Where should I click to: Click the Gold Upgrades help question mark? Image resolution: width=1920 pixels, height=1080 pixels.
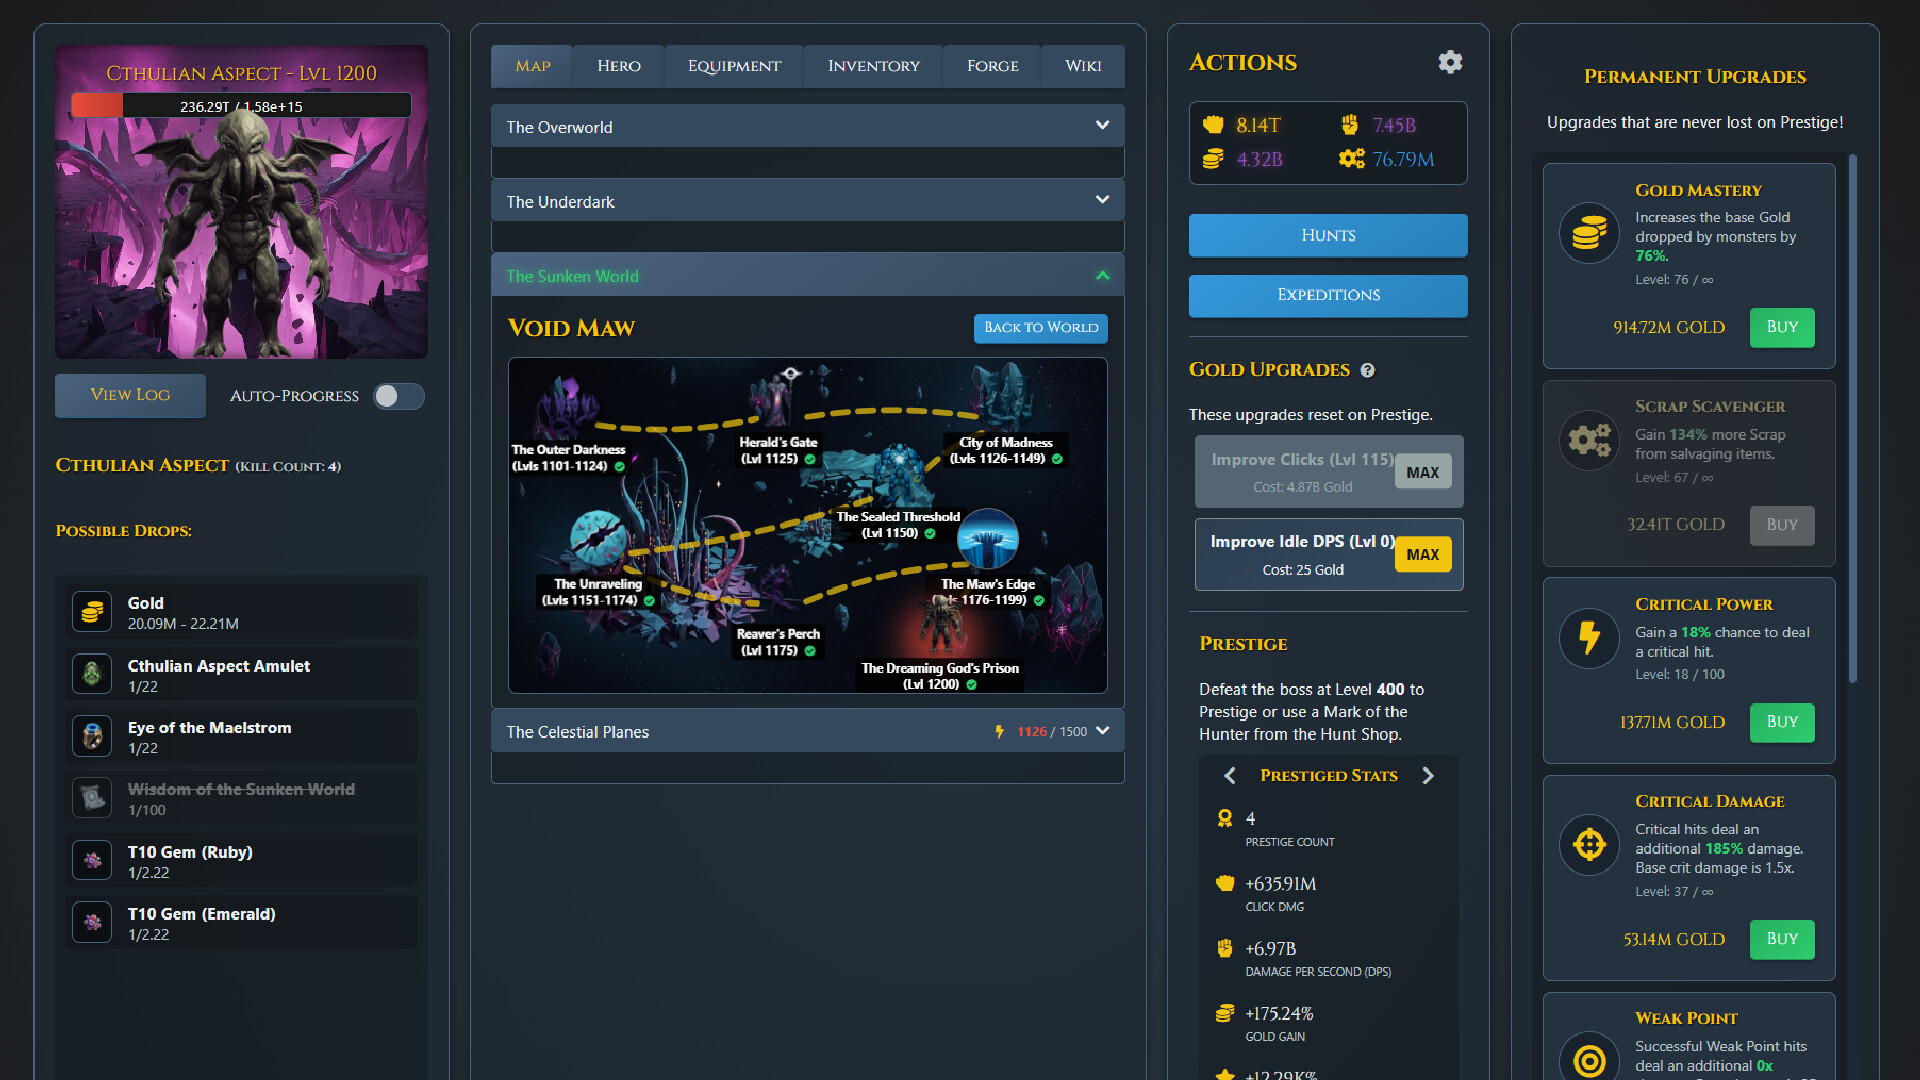[x=1369, y=371]
